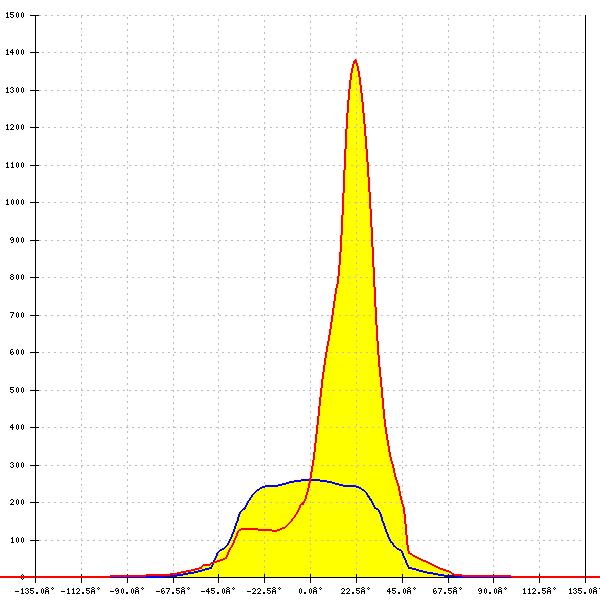Select the -22.5 degree x-axis label
This screenshot has width=600, height=600.
point(264,591)
